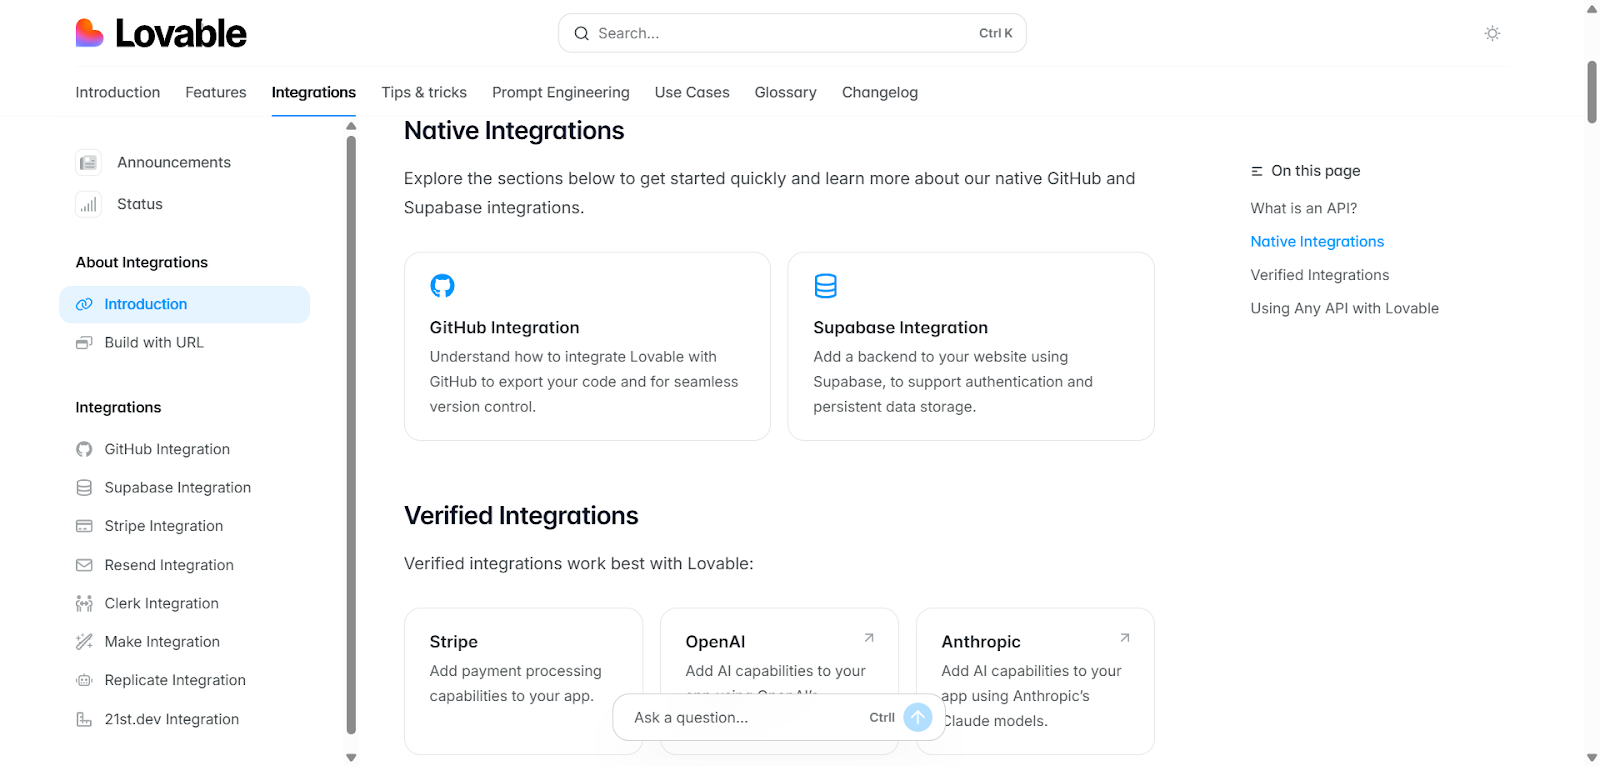This screenshot has height=766, width=1600.
Task: Open the Build with URL page
Action: [154, 343]
